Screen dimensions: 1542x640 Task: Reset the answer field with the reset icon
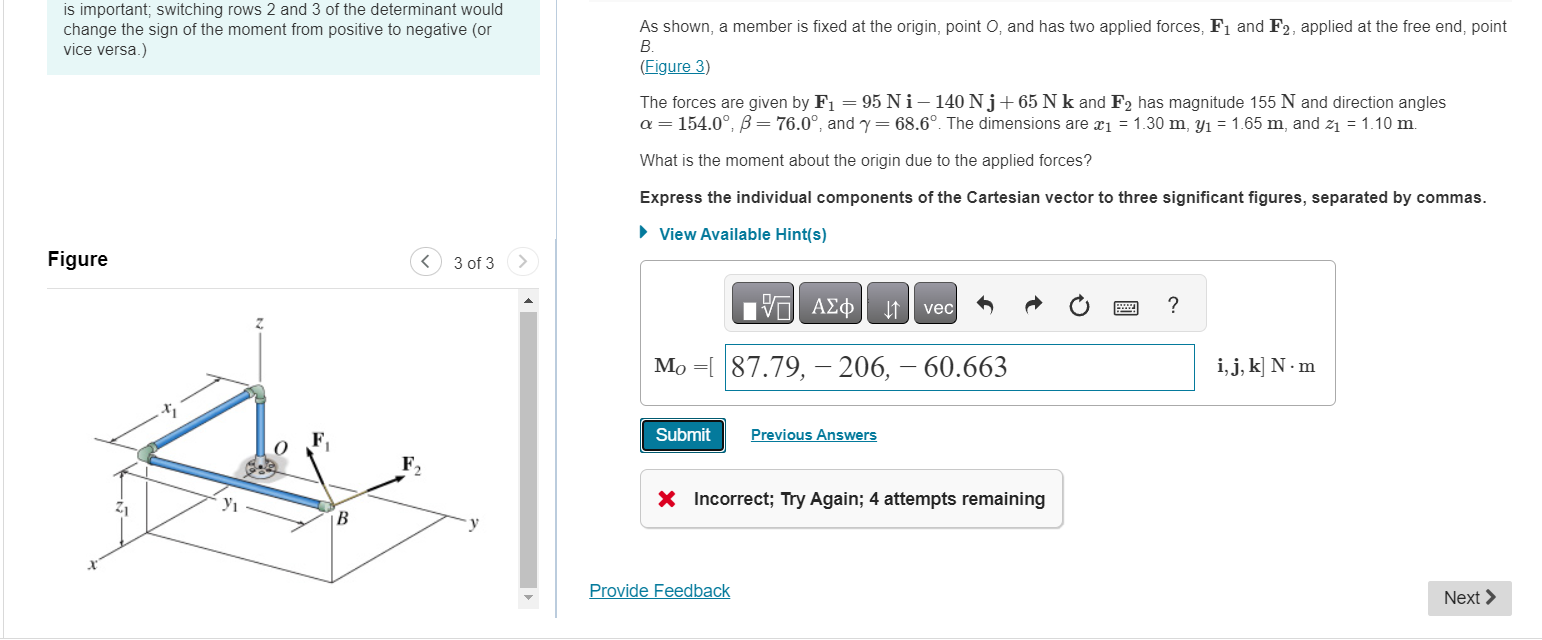1079,303
